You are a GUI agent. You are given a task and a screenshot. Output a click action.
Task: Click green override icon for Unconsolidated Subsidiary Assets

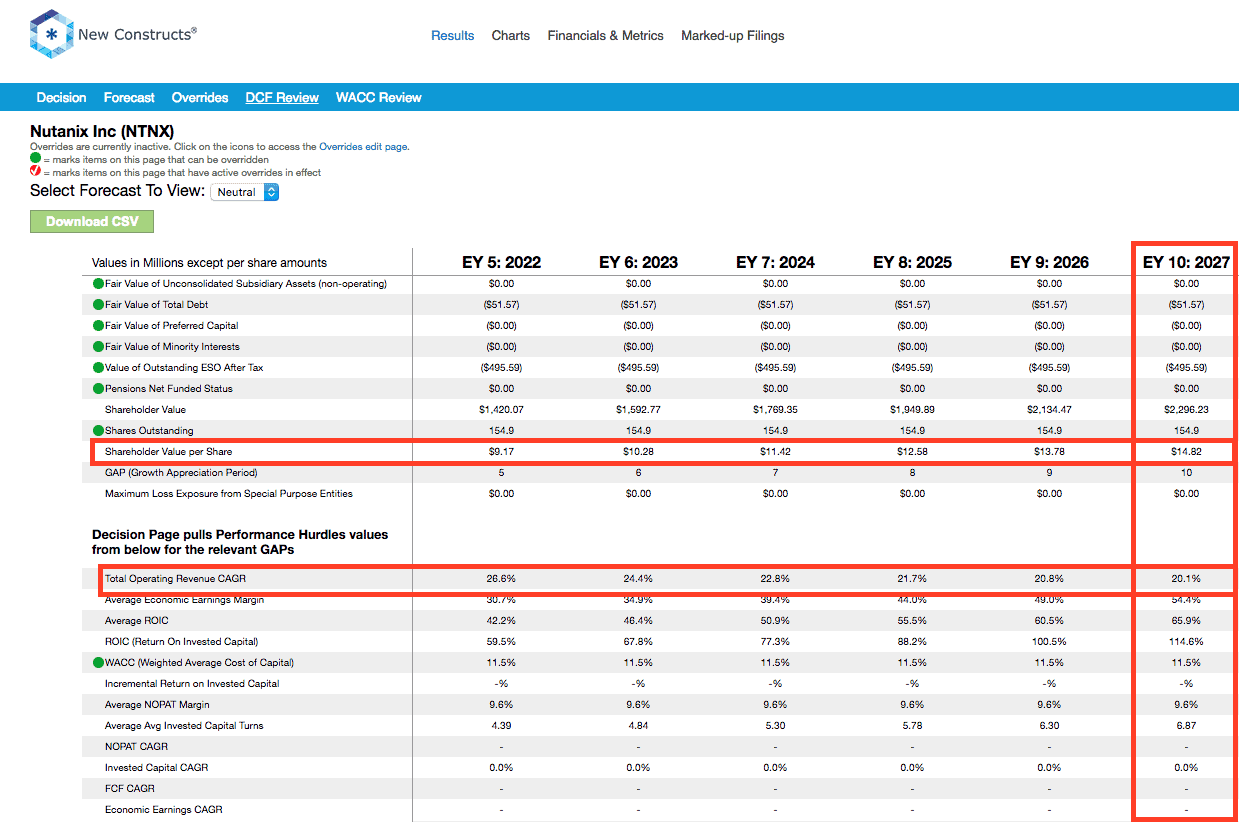(x=98, y=284)
